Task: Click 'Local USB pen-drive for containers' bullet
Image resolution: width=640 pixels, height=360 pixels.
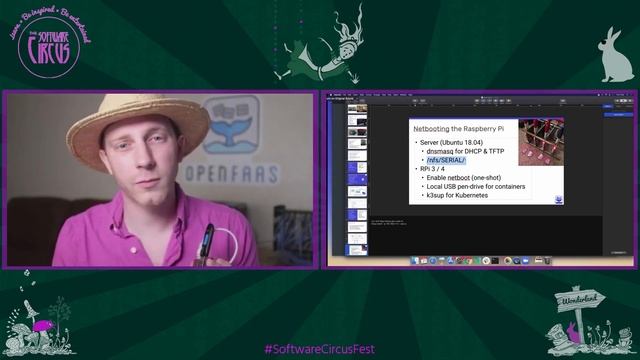Action: click(476, 187)
